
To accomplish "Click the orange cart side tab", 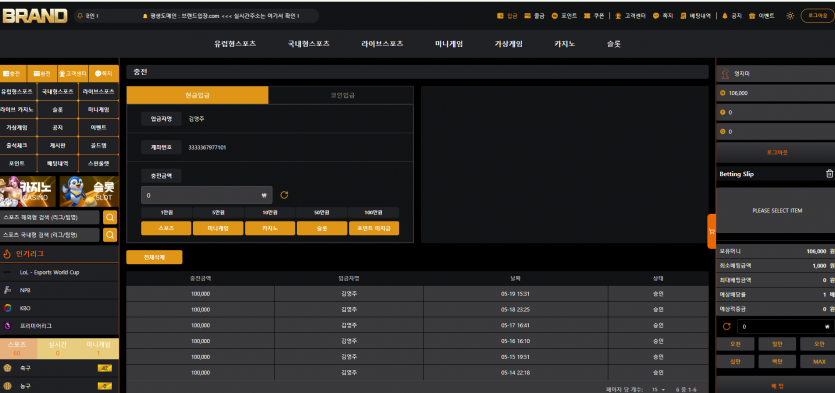I will pos(711,231).
